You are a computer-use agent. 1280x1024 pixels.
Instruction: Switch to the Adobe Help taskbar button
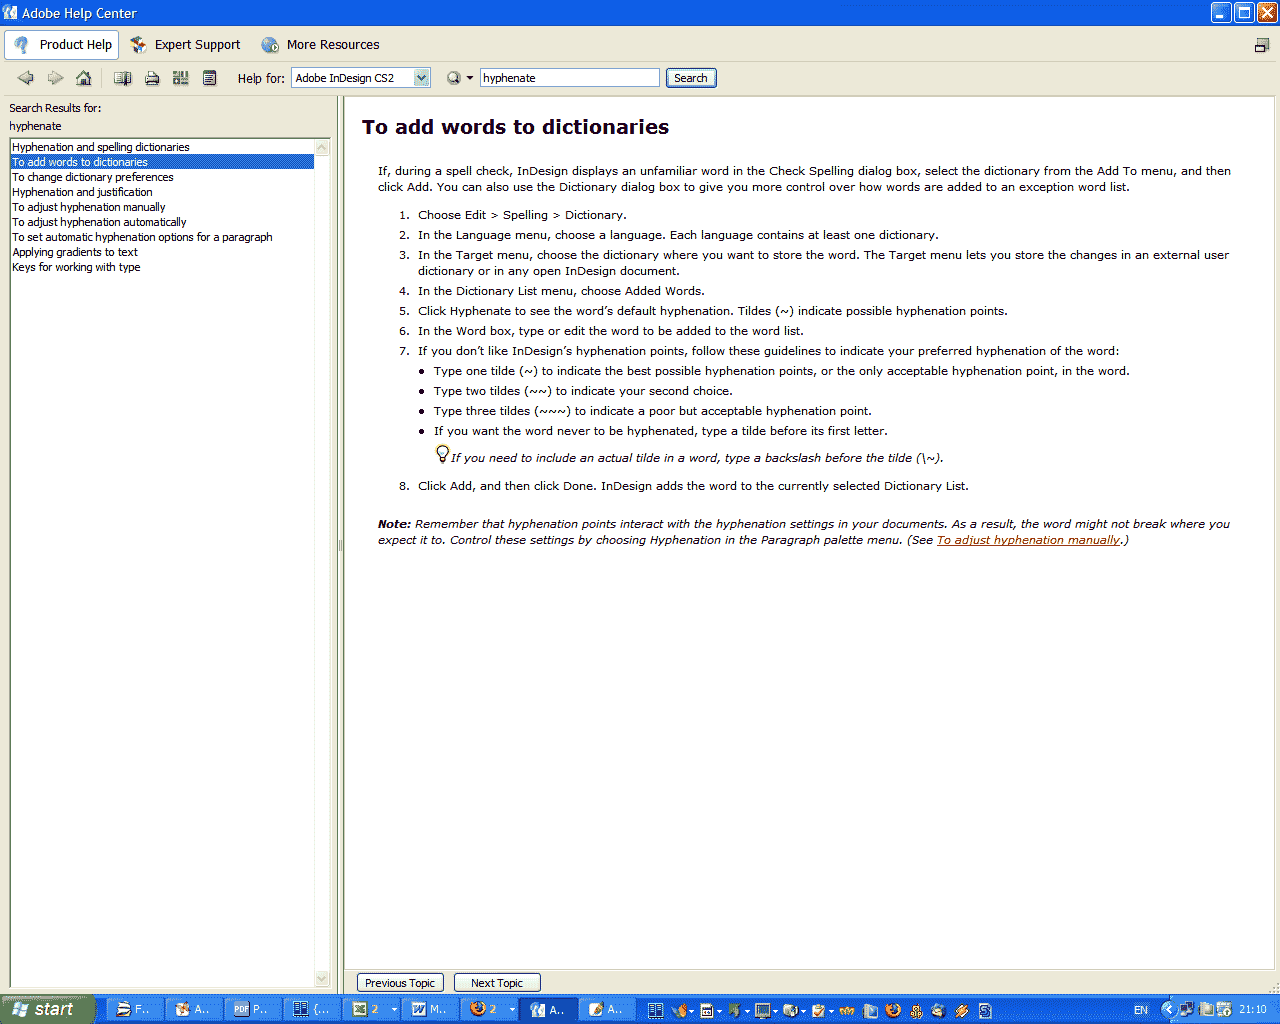[x=548, y=1009]
